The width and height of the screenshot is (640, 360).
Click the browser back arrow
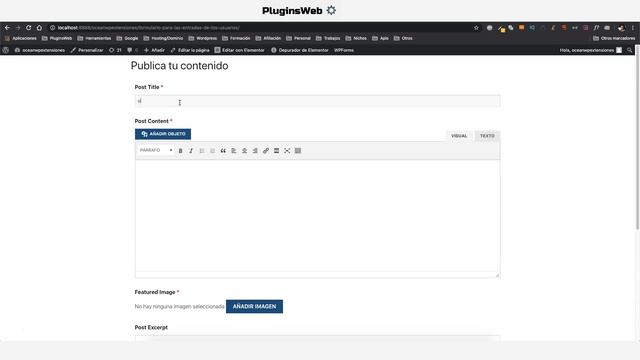pos(7,28)
